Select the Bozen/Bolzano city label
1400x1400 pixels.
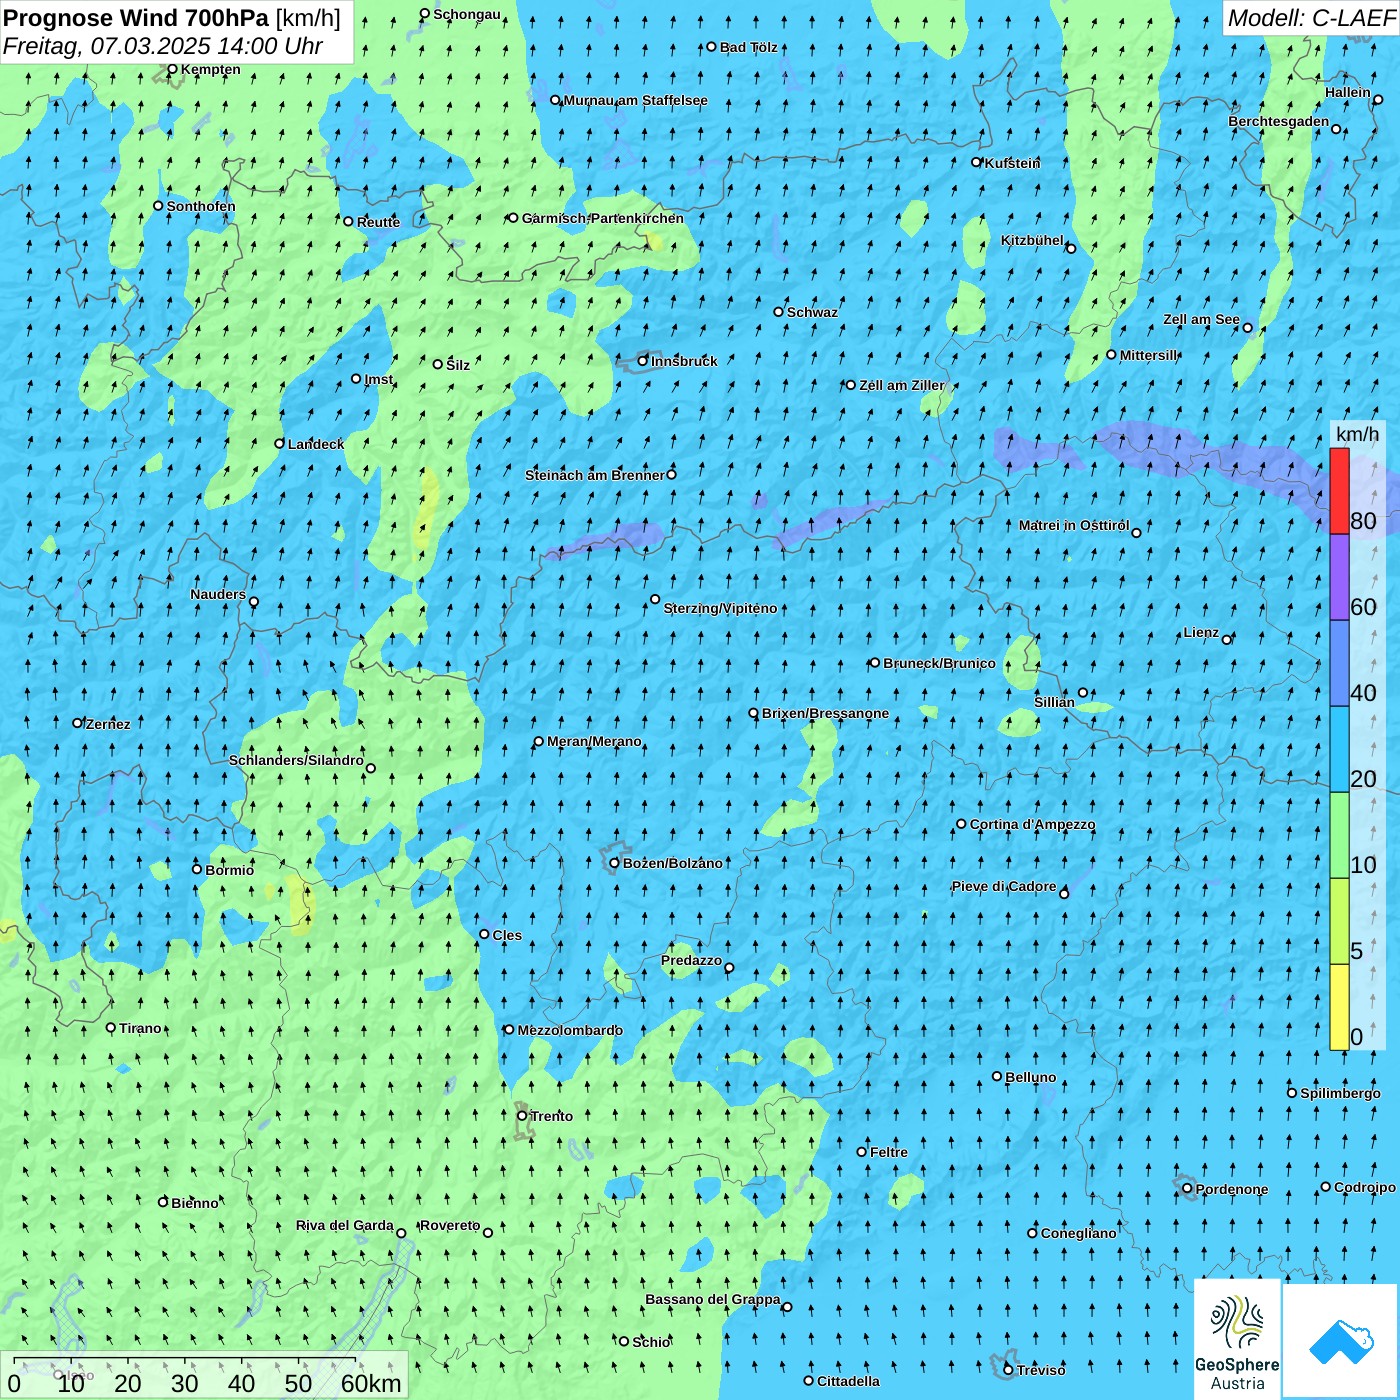pyautogui.click(x=672, y=863)
